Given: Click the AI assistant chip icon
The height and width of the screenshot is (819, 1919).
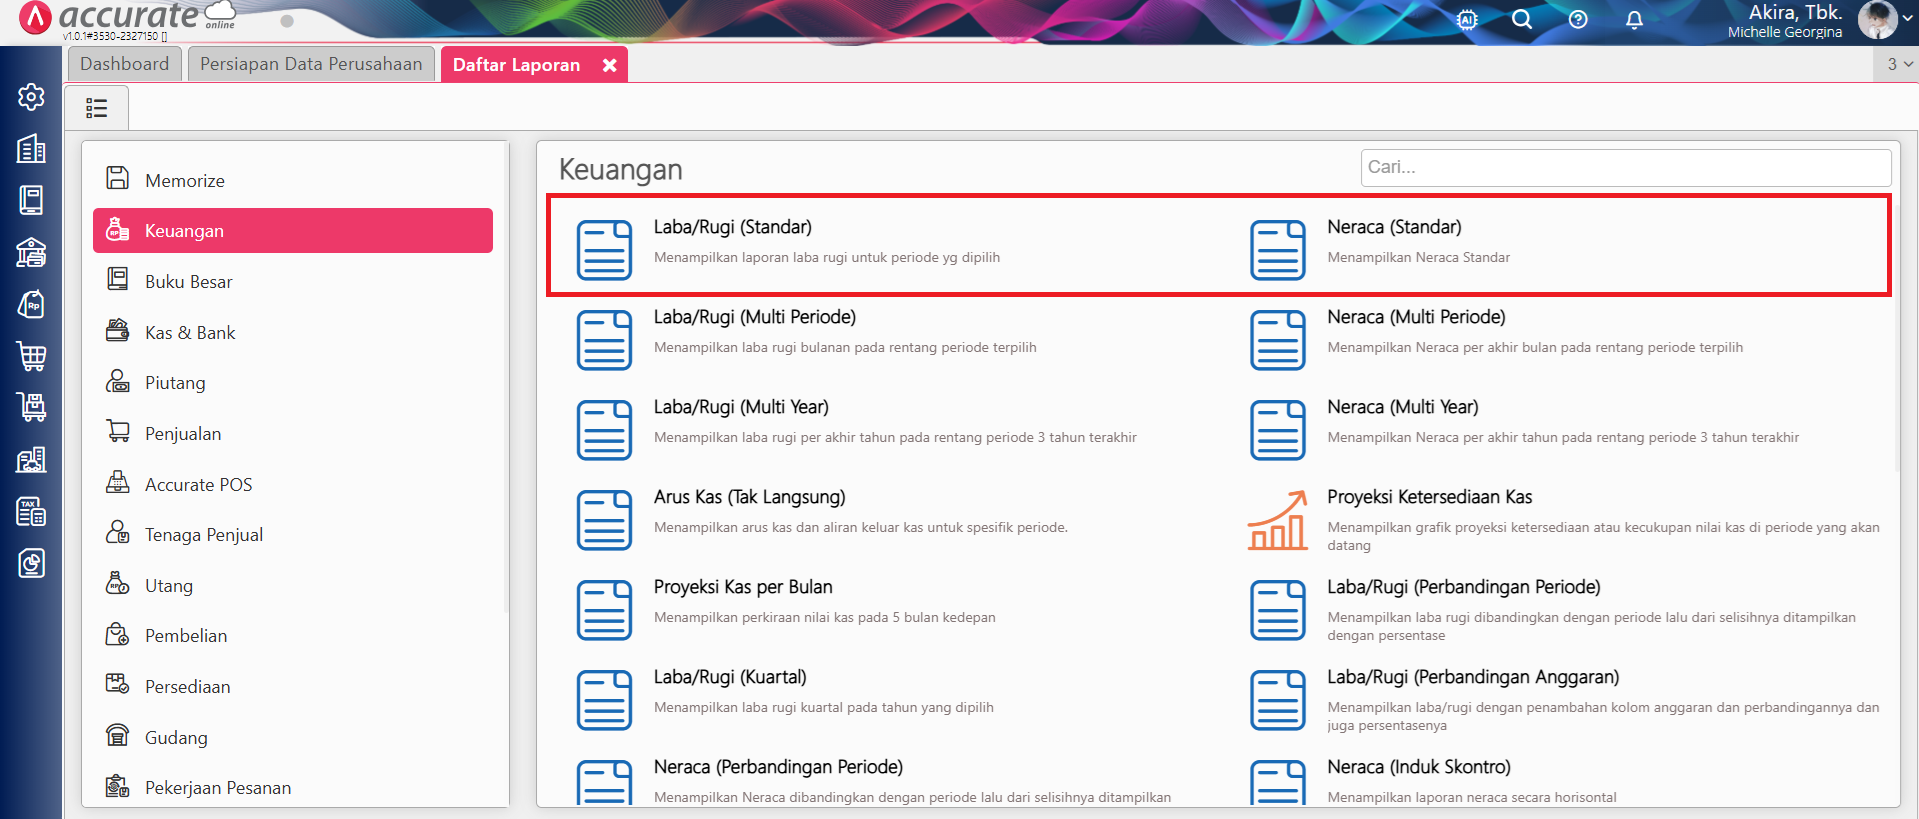Looking at the screenshot, I should [x=1467, y=20].
